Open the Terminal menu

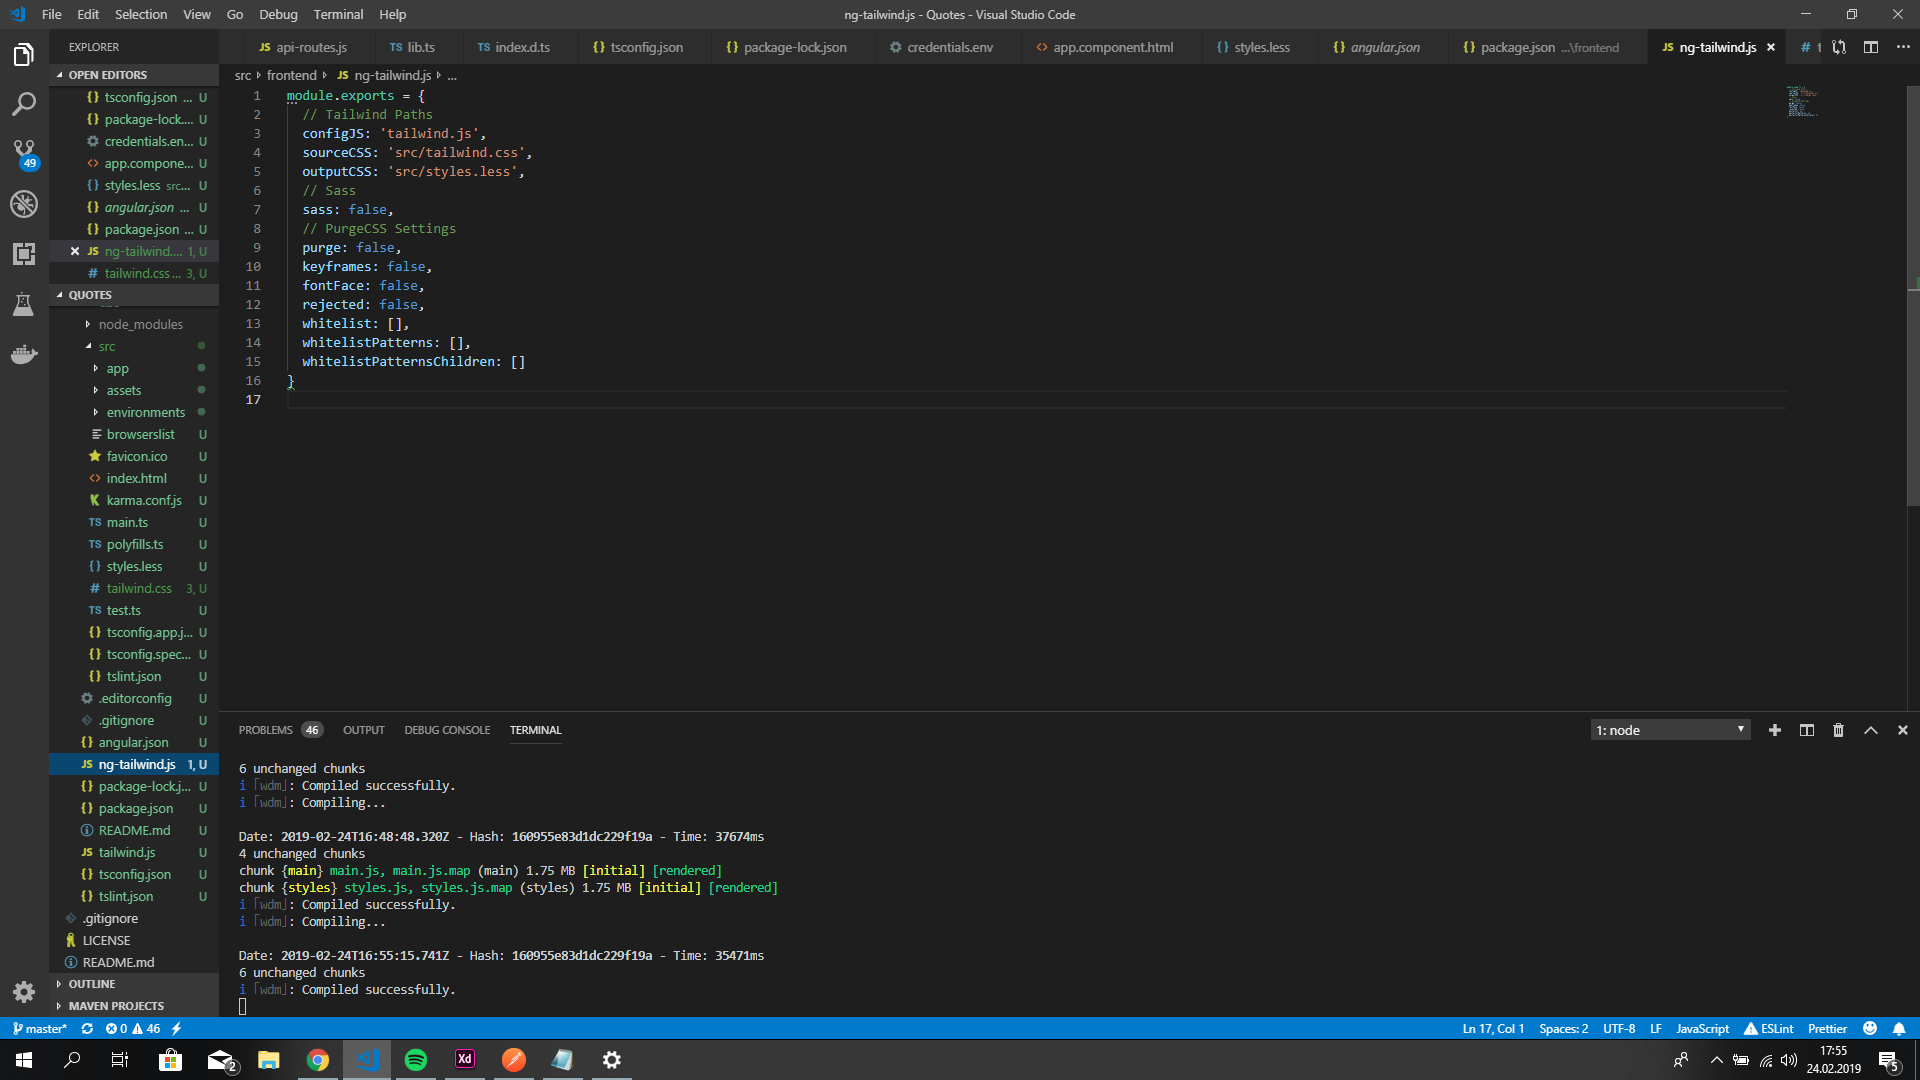coord(337,14)
